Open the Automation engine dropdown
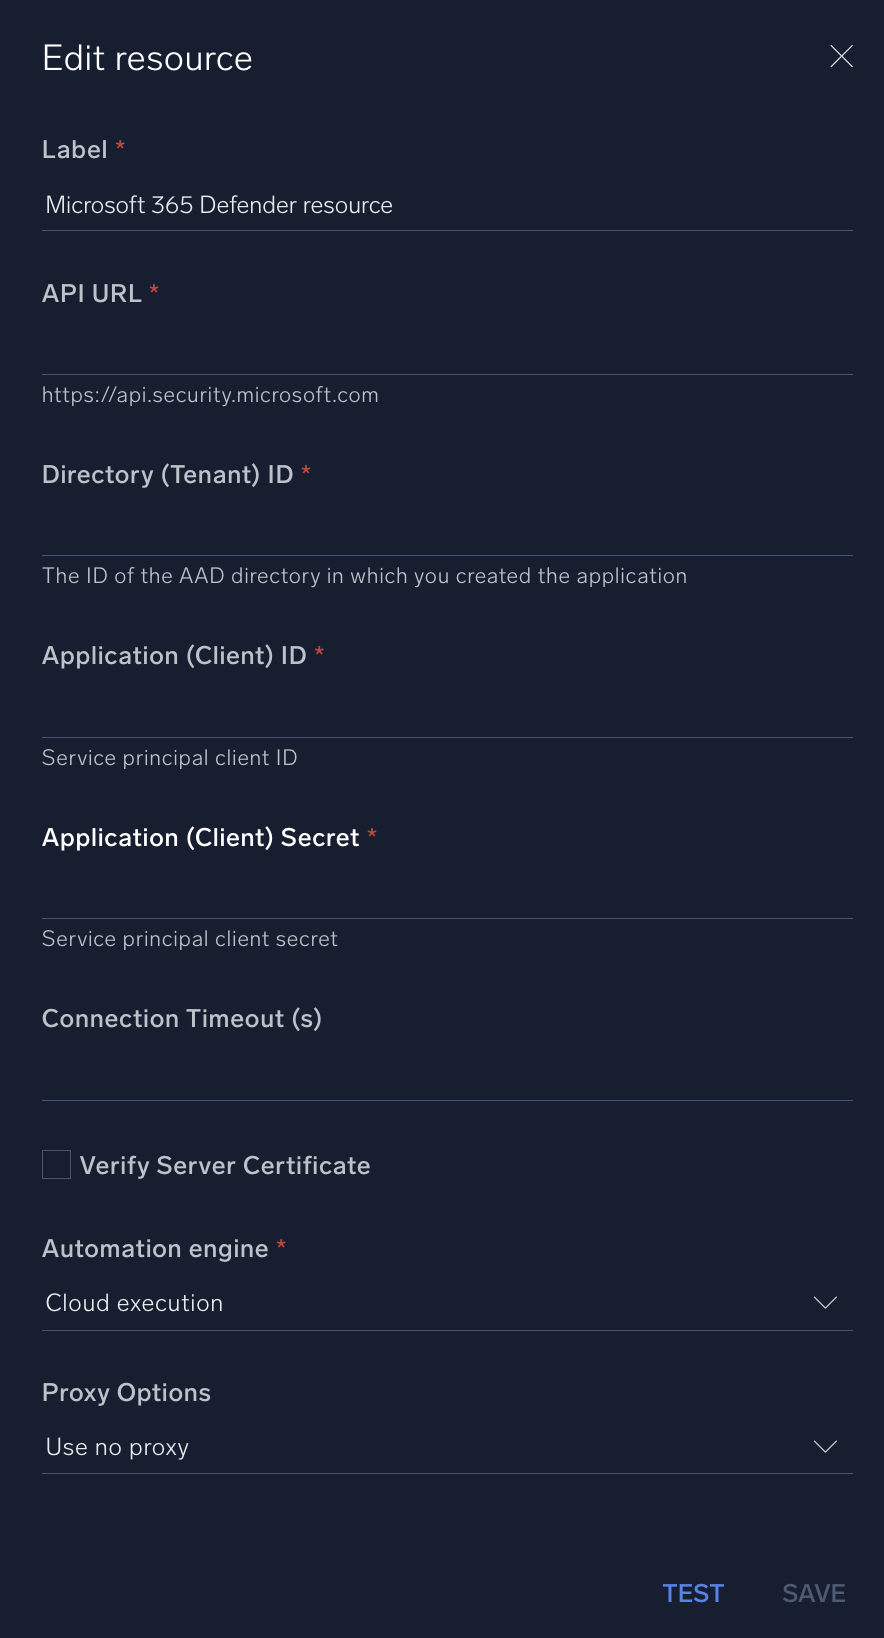 [x=446, y=1302]
